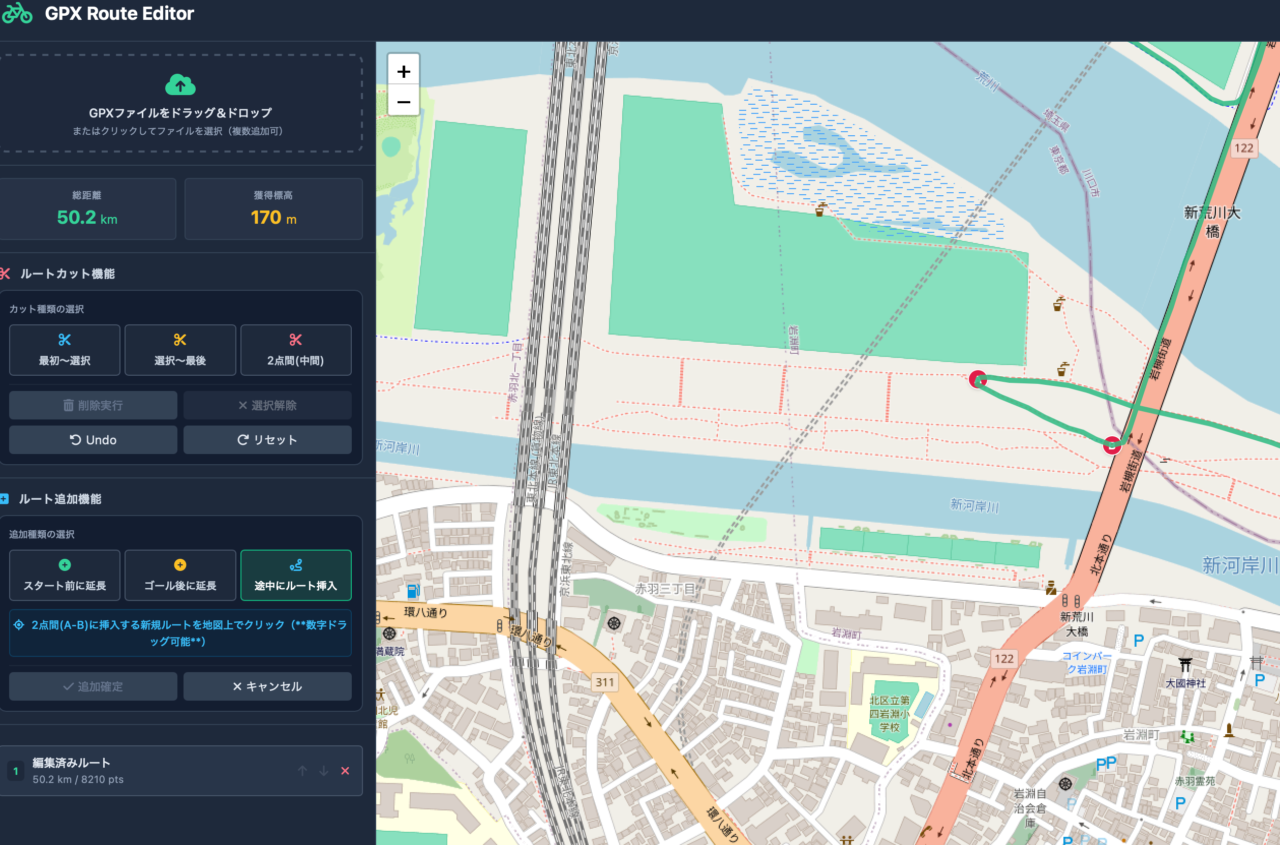Screen dimensions: 1280x845
Task: Zoom in the map with plus button
Action: click(403, 72)
